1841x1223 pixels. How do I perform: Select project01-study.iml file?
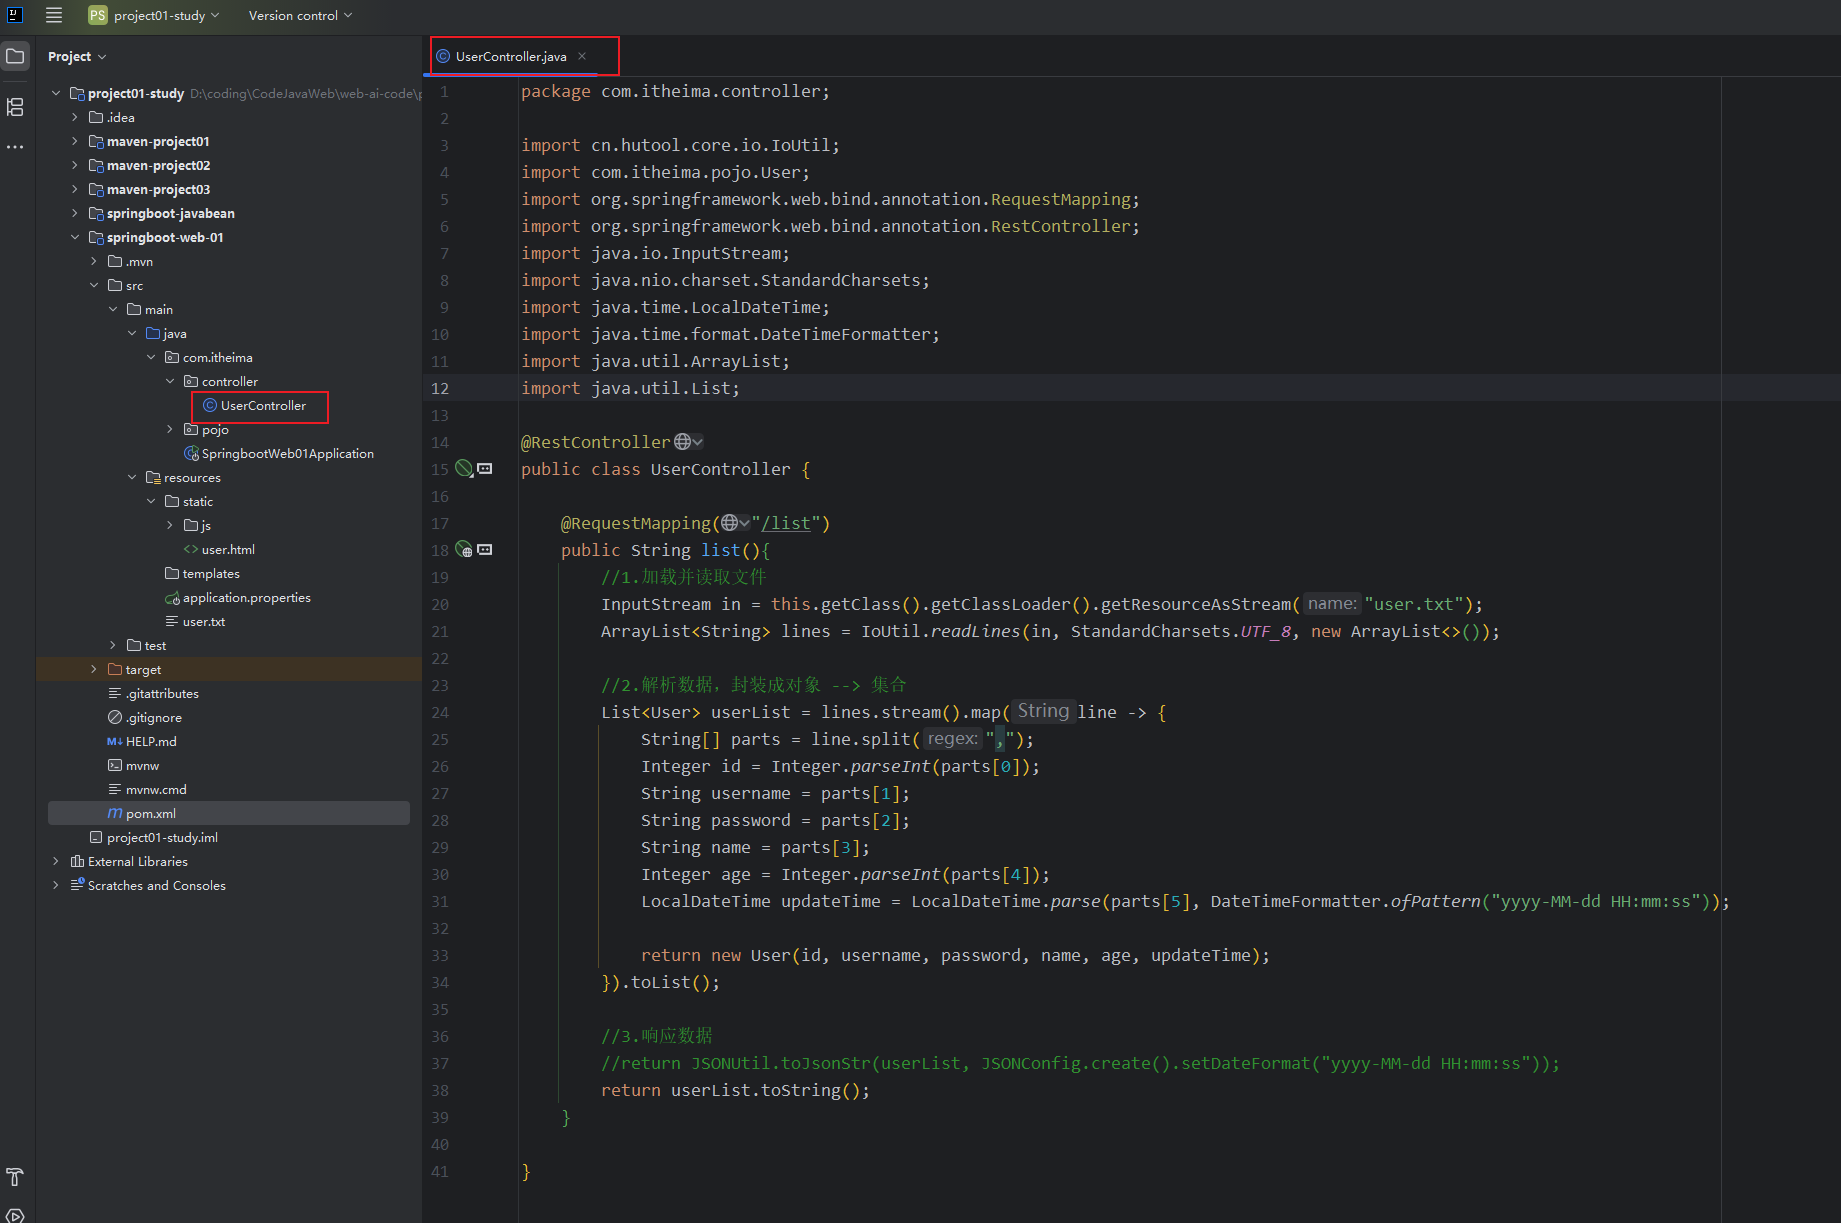tap(154, 837)
